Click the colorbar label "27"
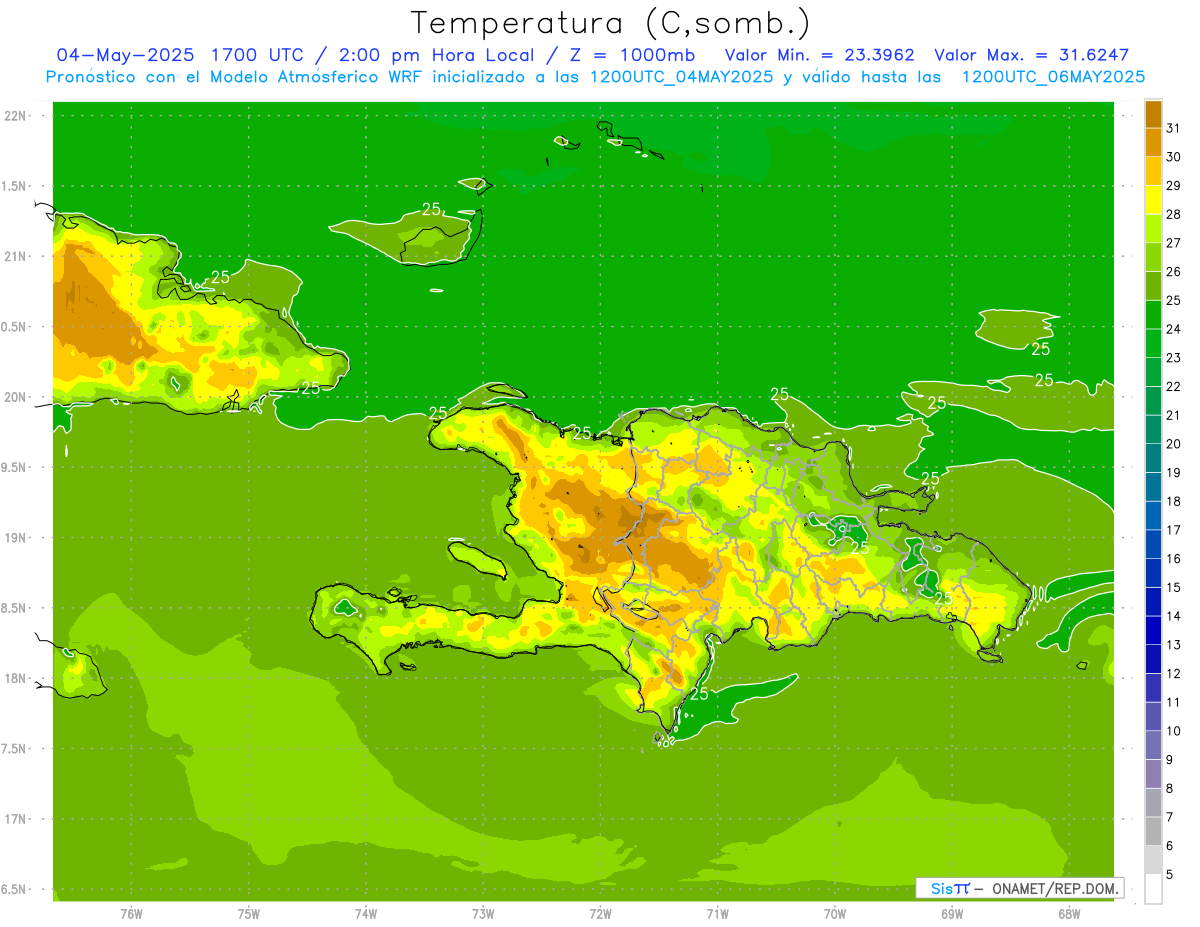This screenshot has width=1200, height=927. point(1173,243)
